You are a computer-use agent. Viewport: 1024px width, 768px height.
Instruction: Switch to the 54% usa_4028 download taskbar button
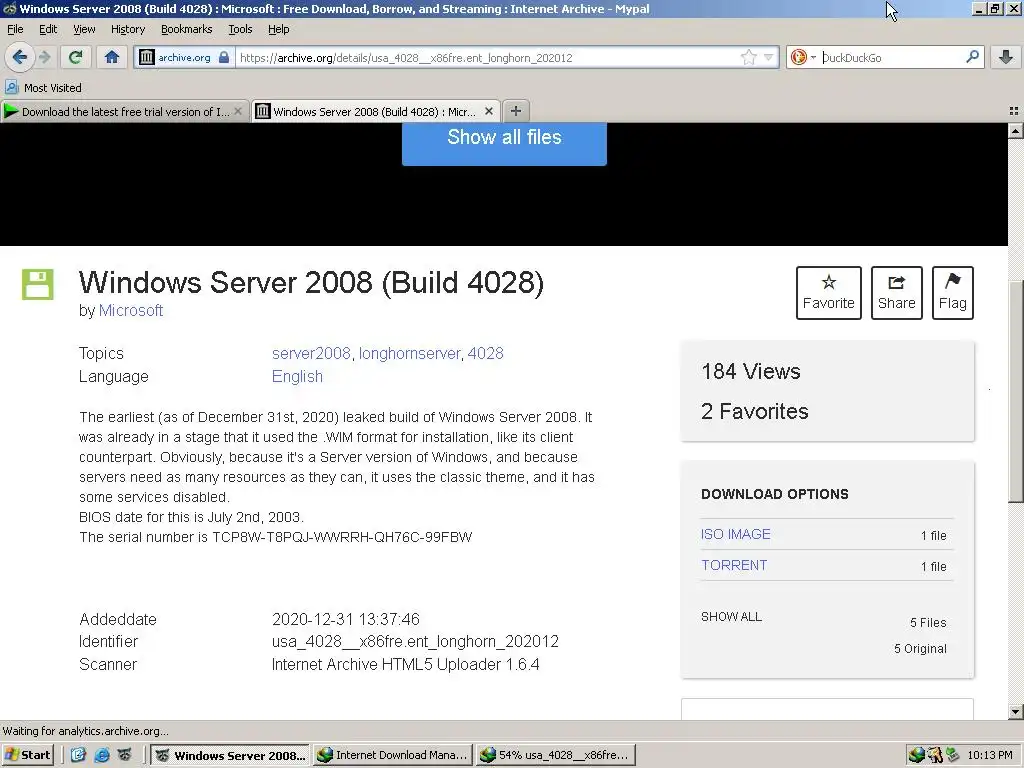click(555, 756)
